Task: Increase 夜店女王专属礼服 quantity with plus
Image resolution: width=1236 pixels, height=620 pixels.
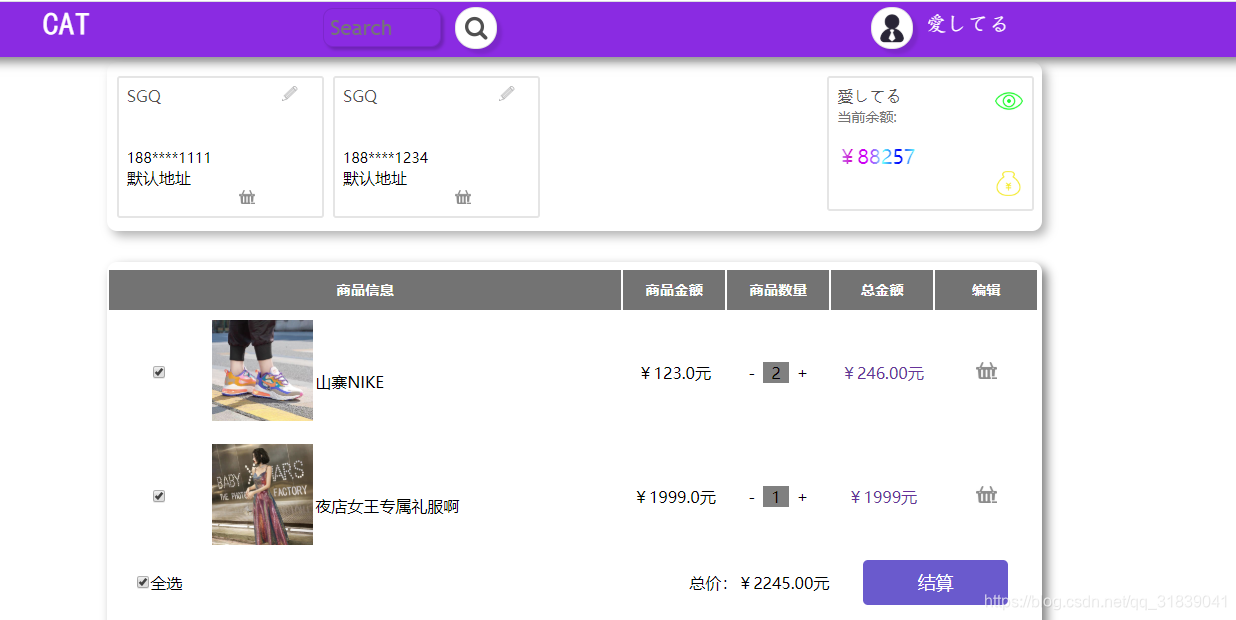Action: pyautogui.click(x=802, y=497)
